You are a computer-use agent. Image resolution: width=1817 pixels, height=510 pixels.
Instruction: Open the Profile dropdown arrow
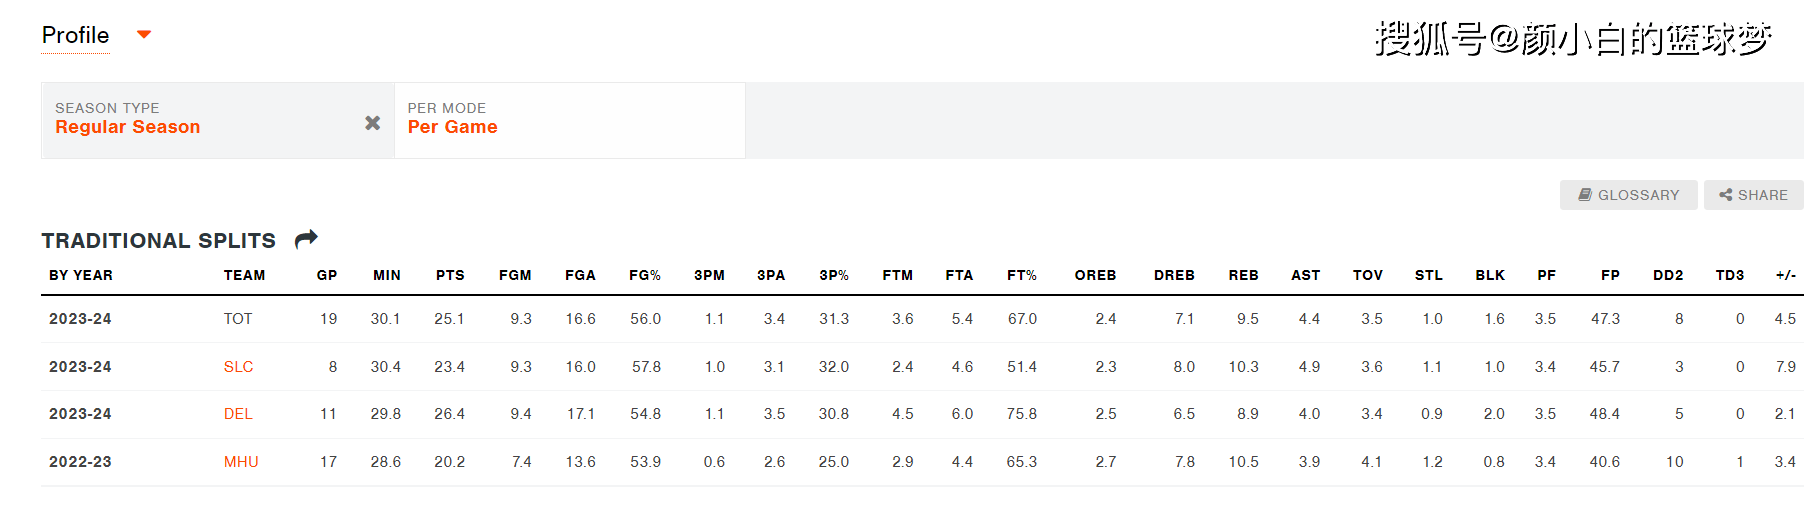(144, 34)
